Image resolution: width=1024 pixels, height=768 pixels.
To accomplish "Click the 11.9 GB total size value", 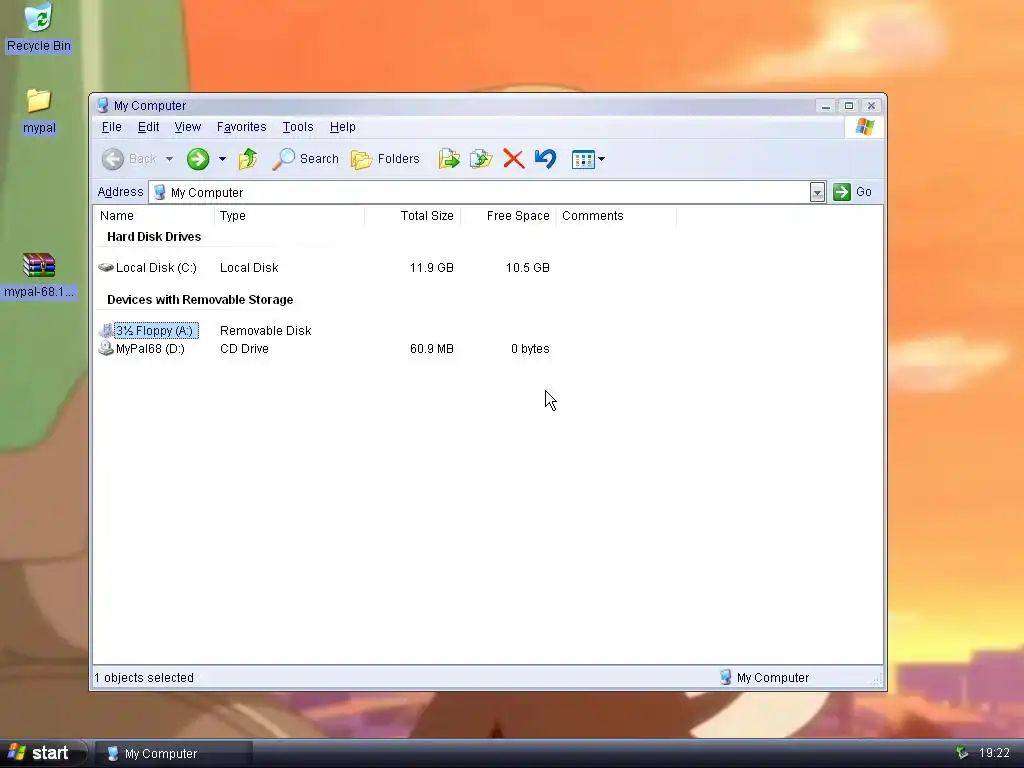I will [432, 268].
